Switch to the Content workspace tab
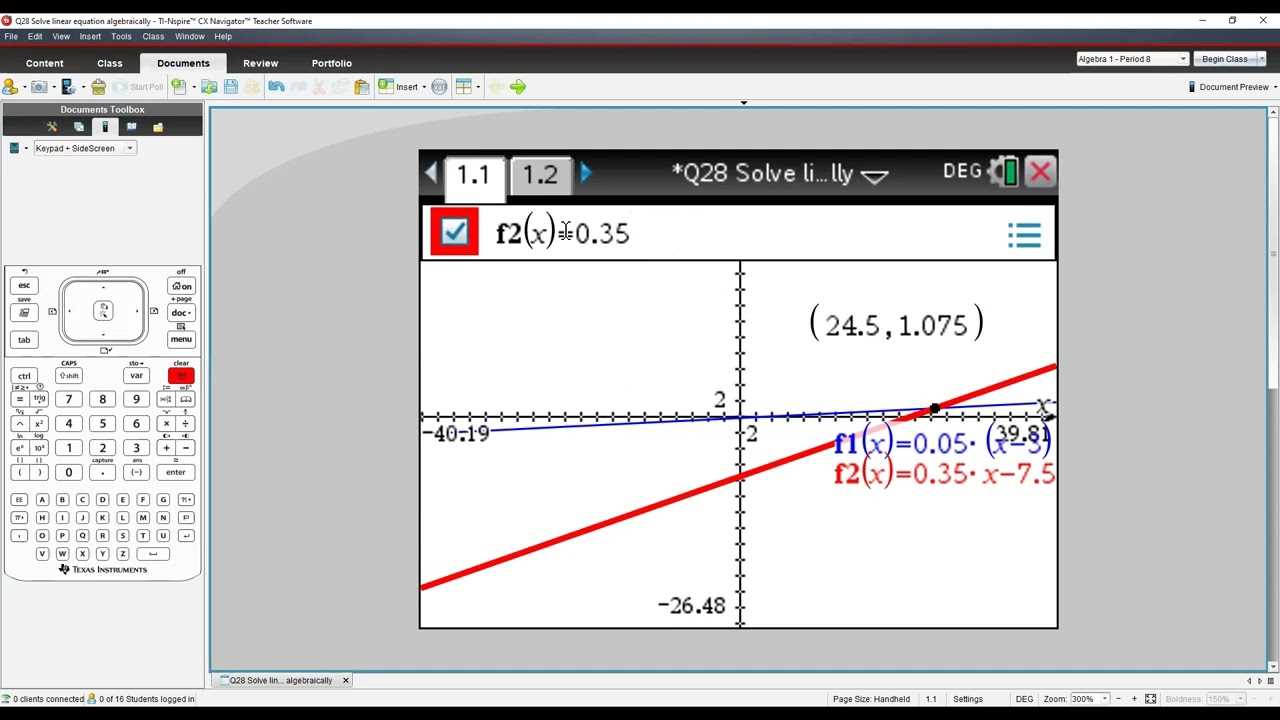The image size is (1280, 720). pyautogui.click(x=45, y=63)
